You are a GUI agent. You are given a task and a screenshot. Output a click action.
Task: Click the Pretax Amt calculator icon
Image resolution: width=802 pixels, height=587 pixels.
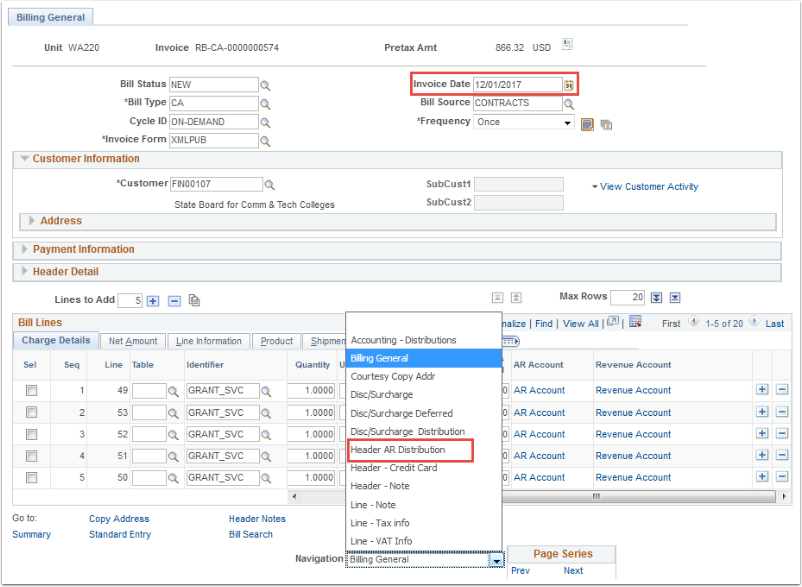(x=567, y=44)
